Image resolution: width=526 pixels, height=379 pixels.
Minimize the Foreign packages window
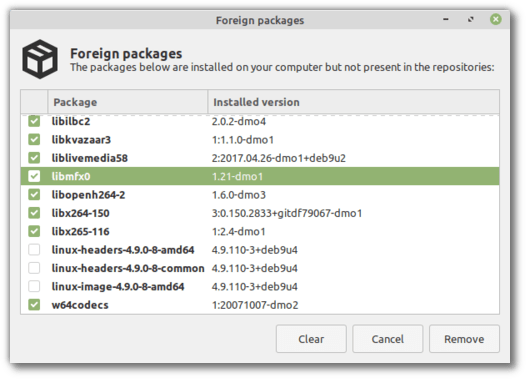point(446,19)
